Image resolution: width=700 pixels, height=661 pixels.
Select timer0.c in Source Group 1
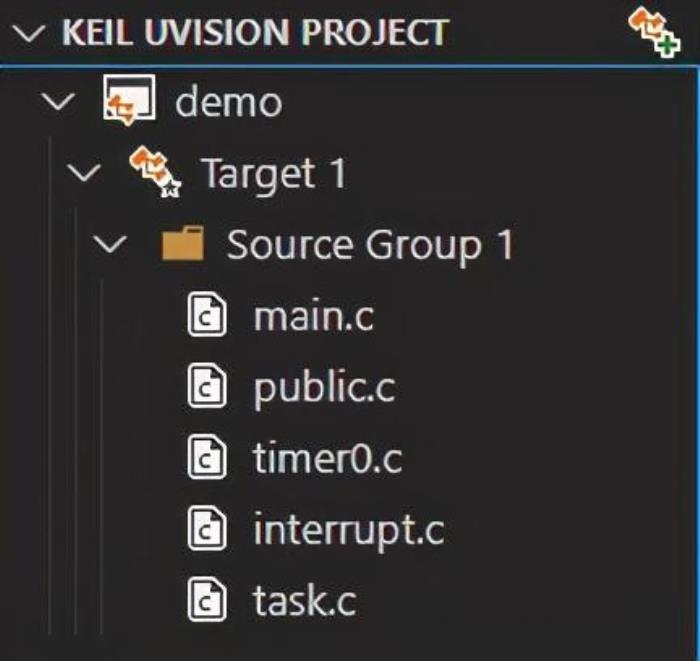[x=327, y=459]
